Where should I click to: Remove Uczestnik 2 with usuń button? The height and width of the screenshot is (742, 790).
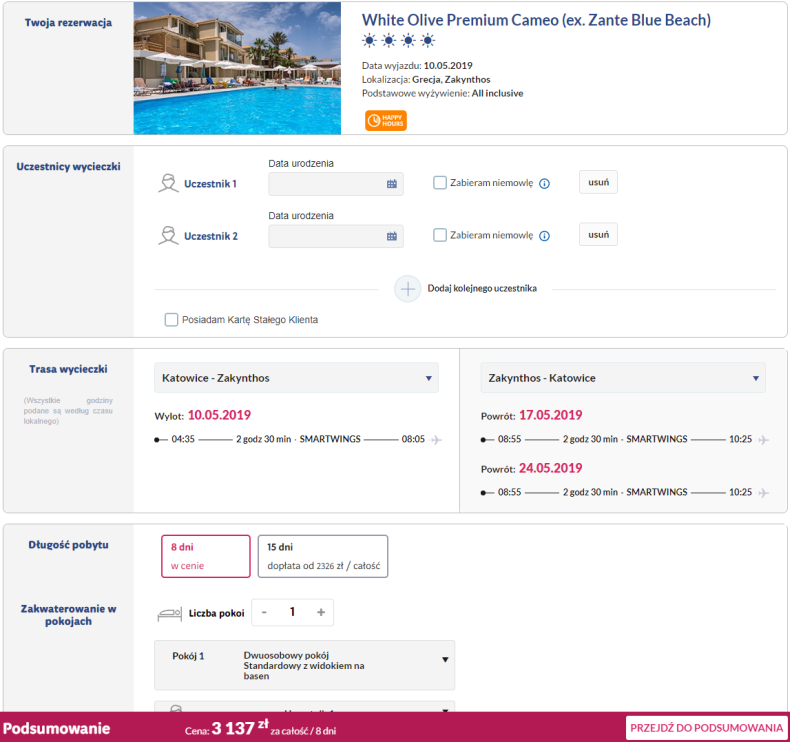tap(598, 234)
